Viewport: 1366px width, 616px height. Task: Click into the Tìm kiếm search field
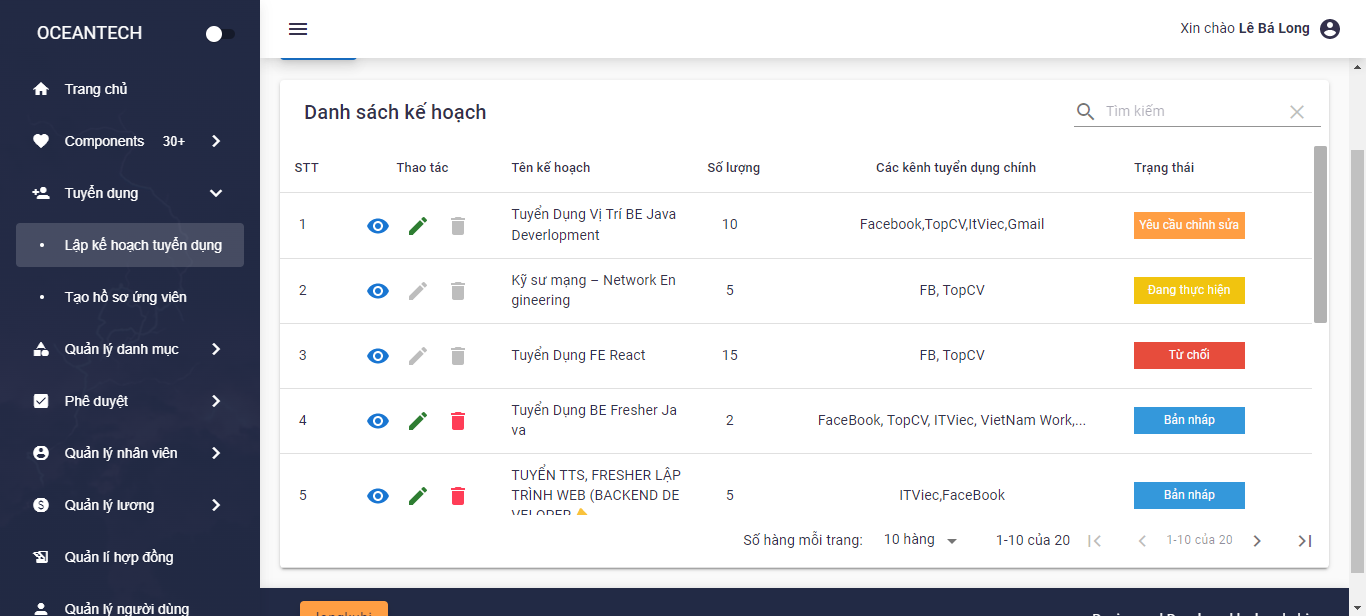click(1193, 112)
